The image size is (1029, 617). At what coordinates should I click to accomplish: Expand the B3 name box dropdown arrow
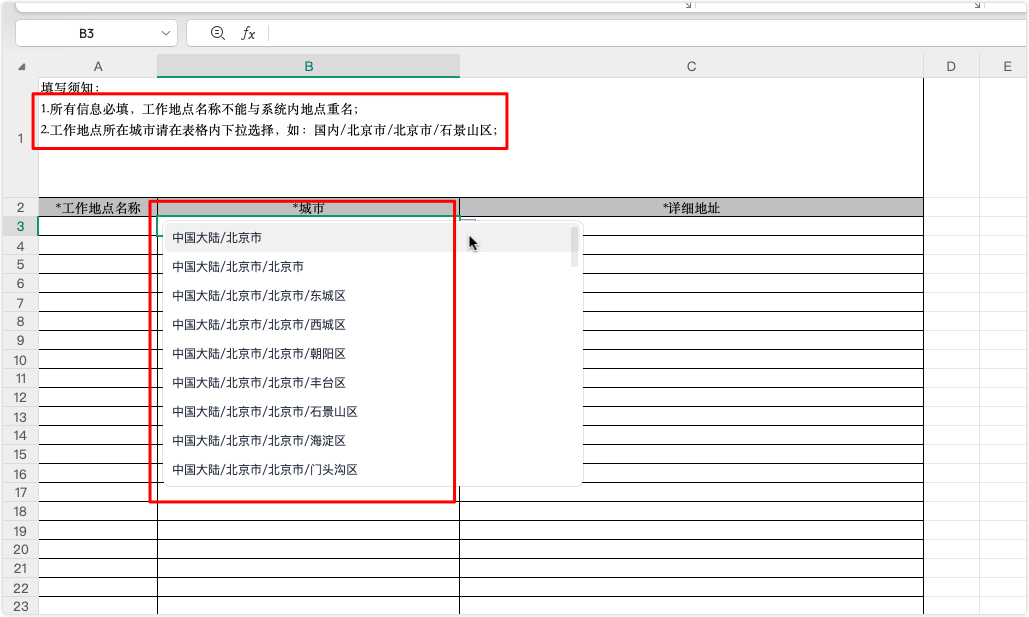click(x=166, y=33)
